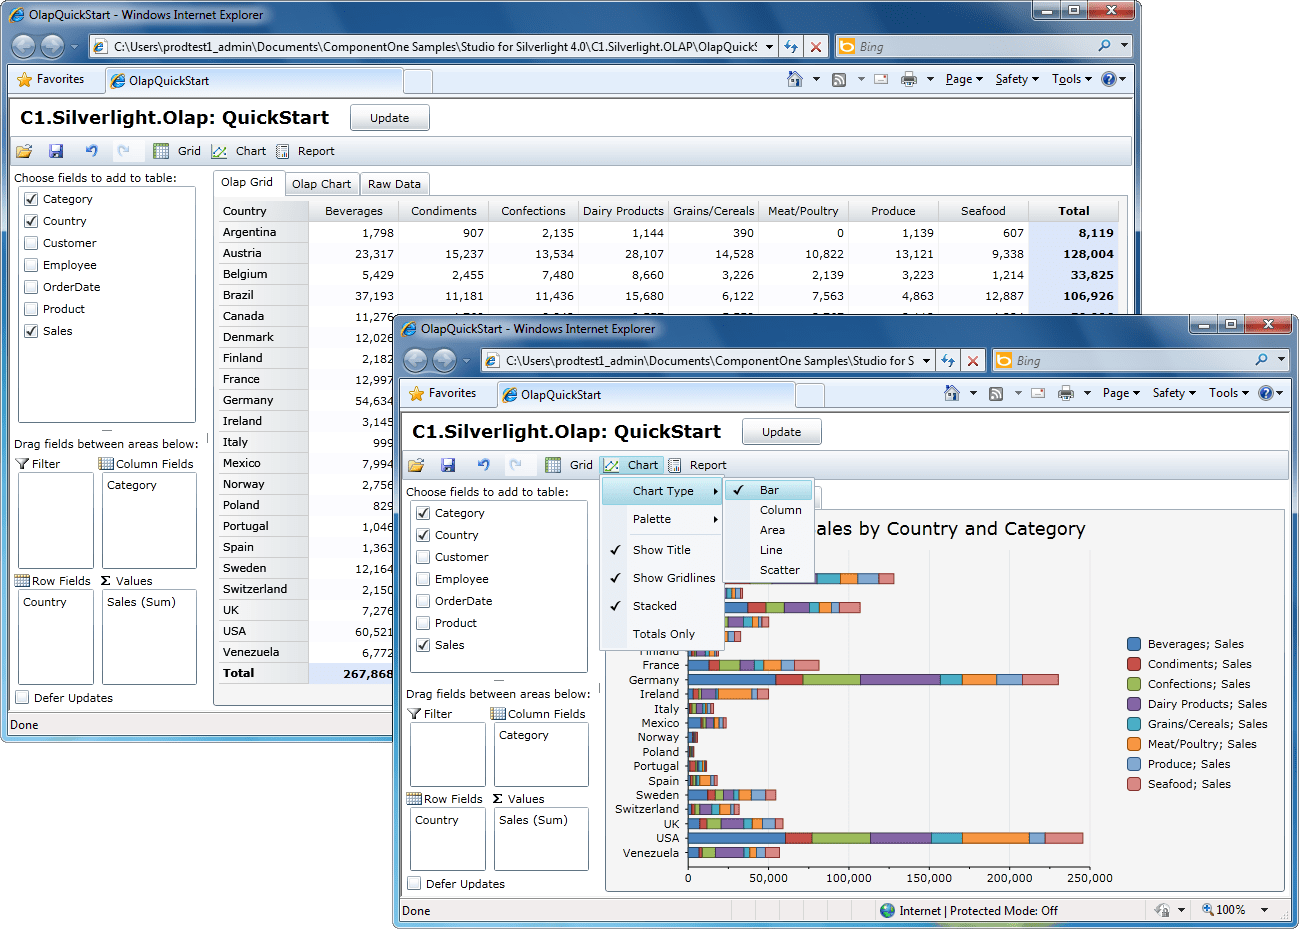This screenshot has height=929, width=1299.
Task: Enable Defer Updates in back window
Action: pos(22,698)
